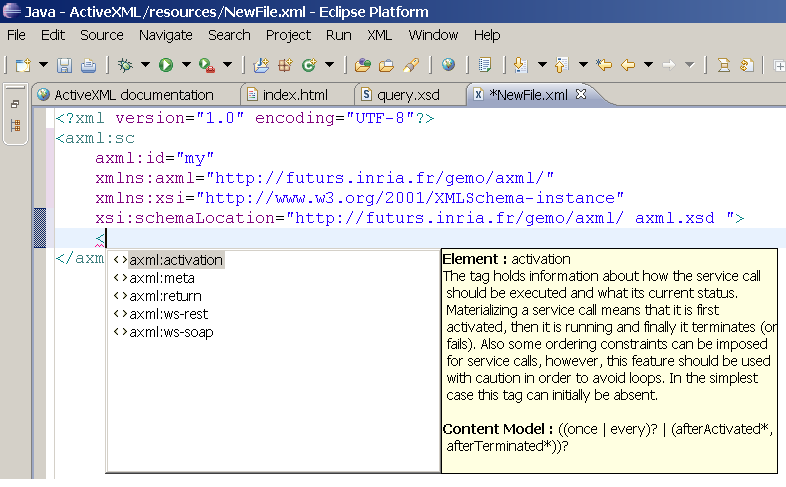The width and height of the screenshot is (786, 487).
Task: Click the axml:id="my" attribute line
Action: [x=154, y=158]
